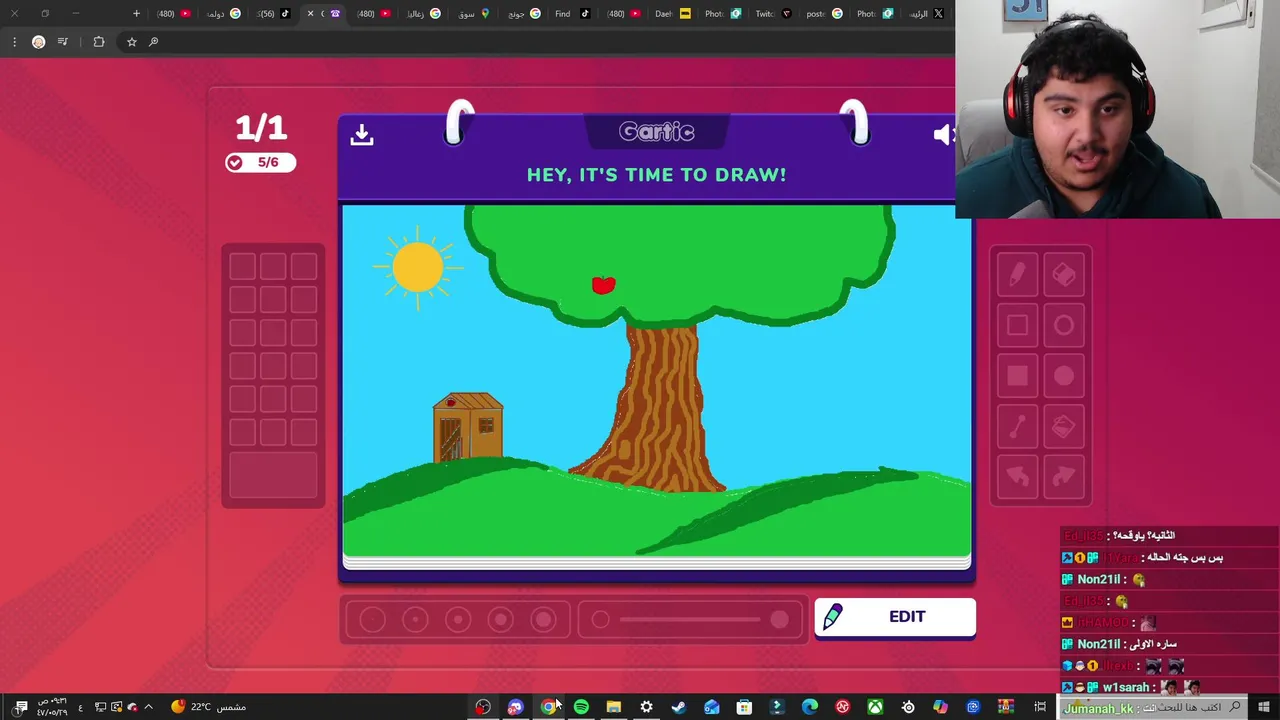Screen dimensions: 1280x720
Task: Click the opacity slider handle
Action: [779, 620]
